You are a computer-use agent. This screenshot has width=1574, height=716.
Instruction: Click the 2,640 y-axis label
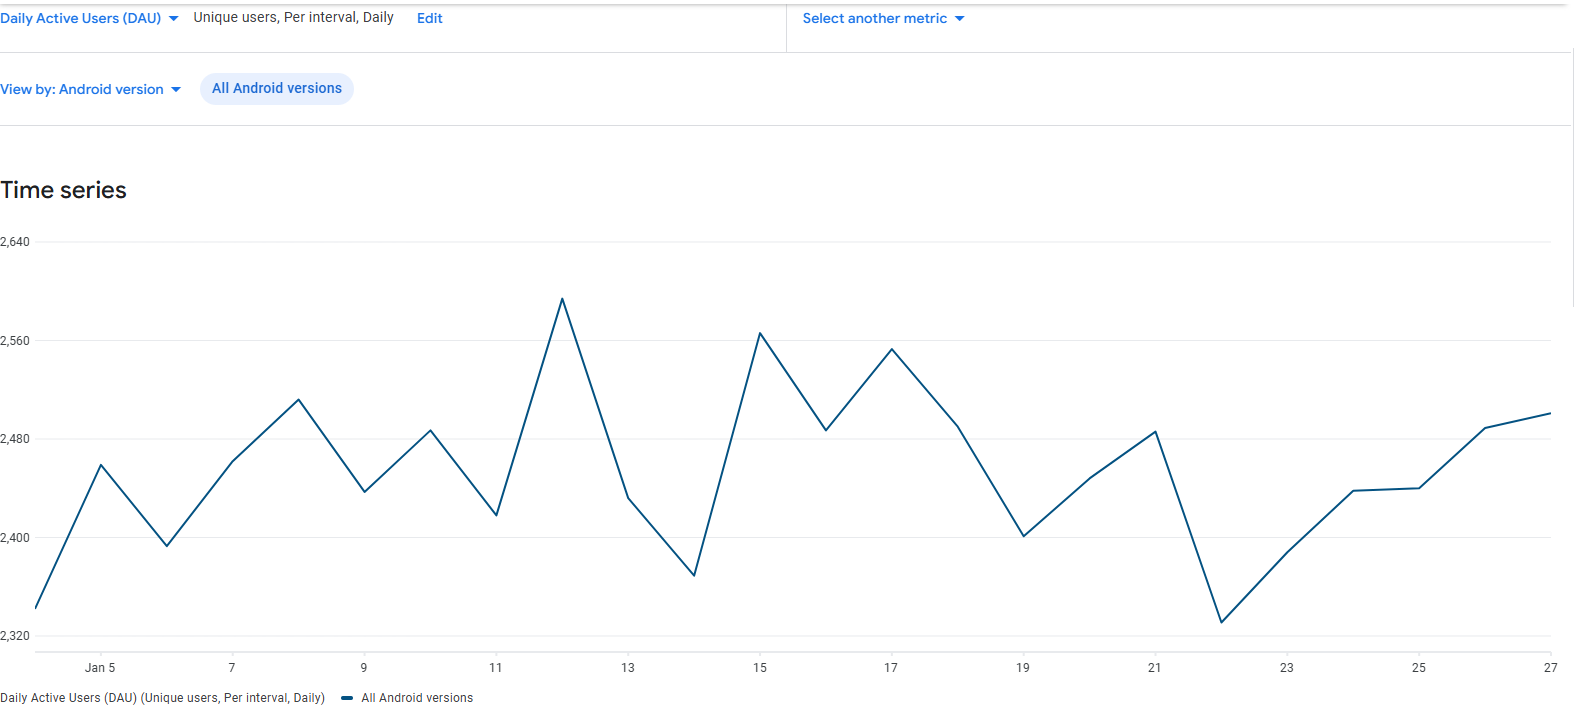tap(15, 242)
